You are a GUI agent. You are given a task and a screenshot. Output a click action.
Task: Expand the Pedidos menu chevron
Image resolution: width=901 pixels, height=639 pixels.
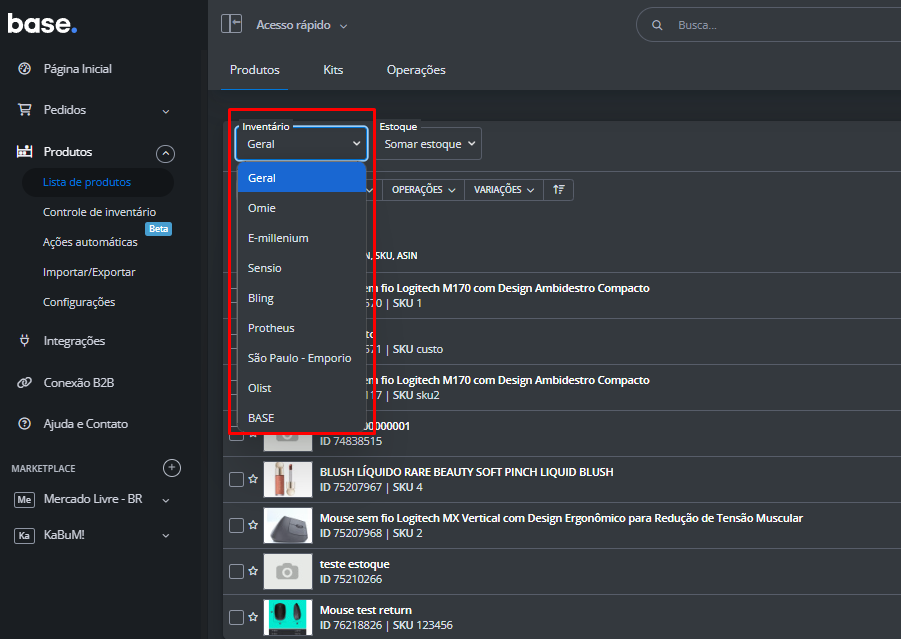pos(165,111)
